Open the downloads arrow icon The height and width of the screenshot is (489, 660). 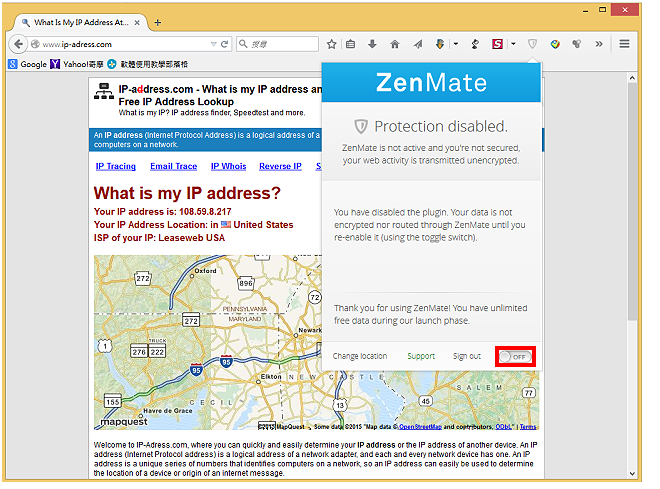(372, 44)
